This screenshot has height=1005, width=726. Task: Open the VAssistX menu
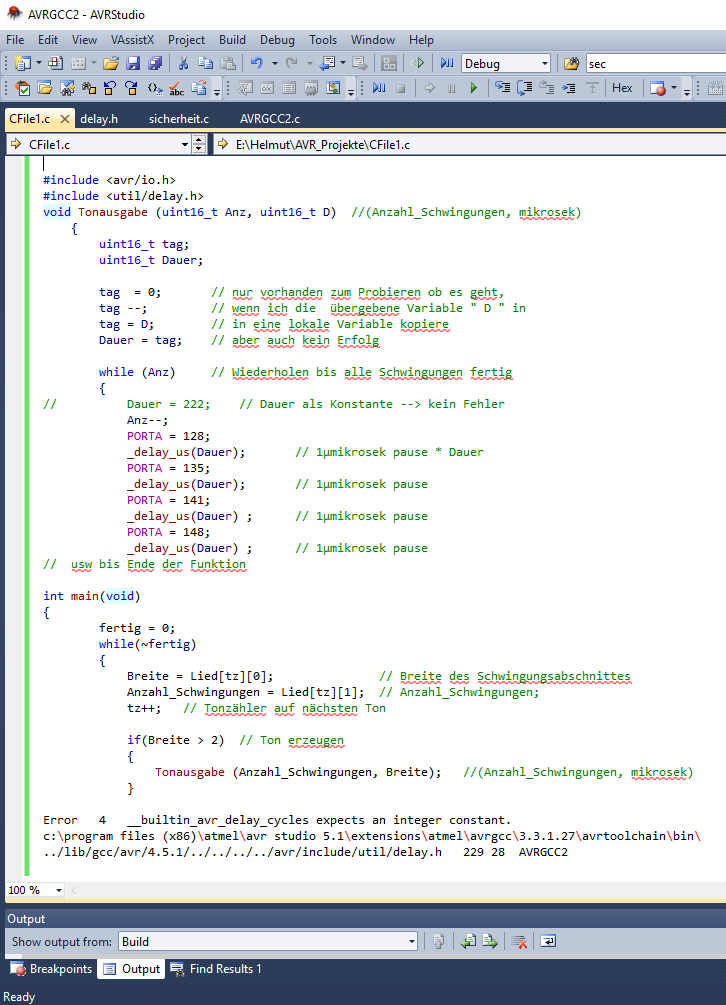pos(132,40)
